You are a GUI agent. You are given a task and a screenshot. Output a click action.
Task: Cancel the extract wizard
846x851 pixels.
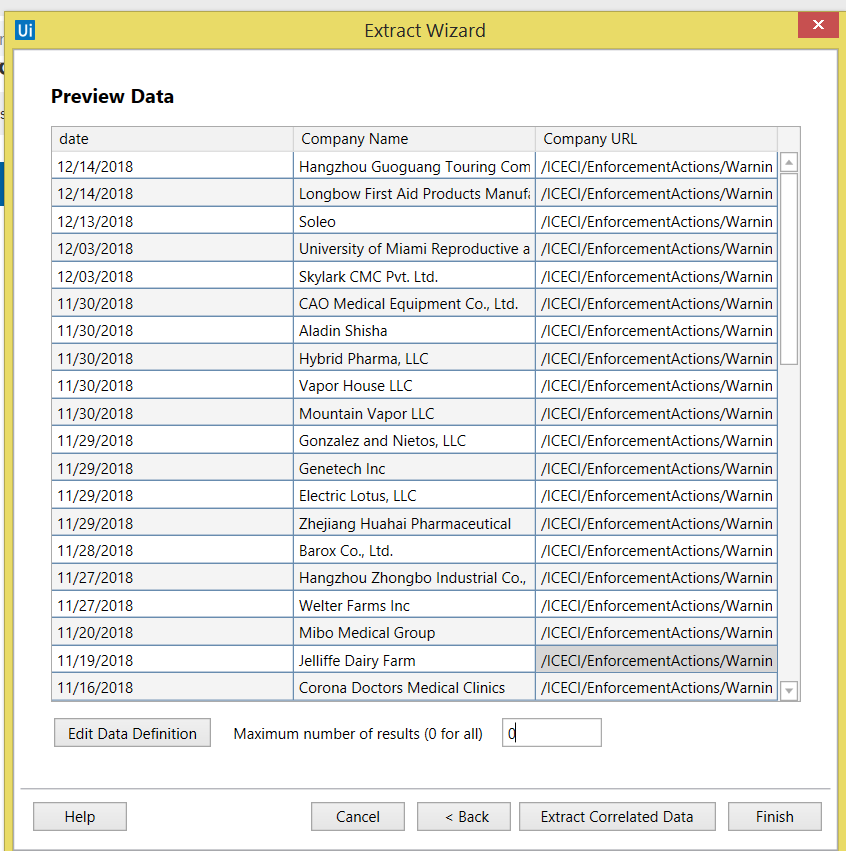tap(358, 816)
